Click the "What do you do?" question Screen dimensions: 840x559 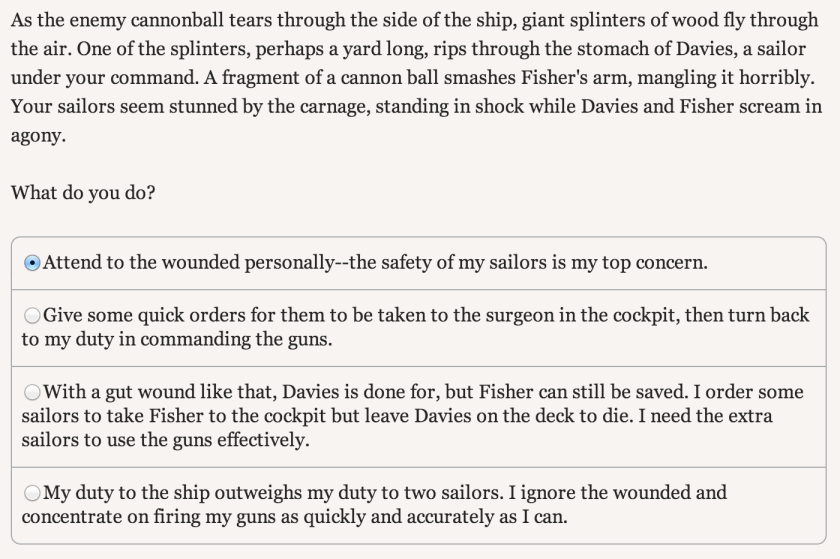coord(83,192)
